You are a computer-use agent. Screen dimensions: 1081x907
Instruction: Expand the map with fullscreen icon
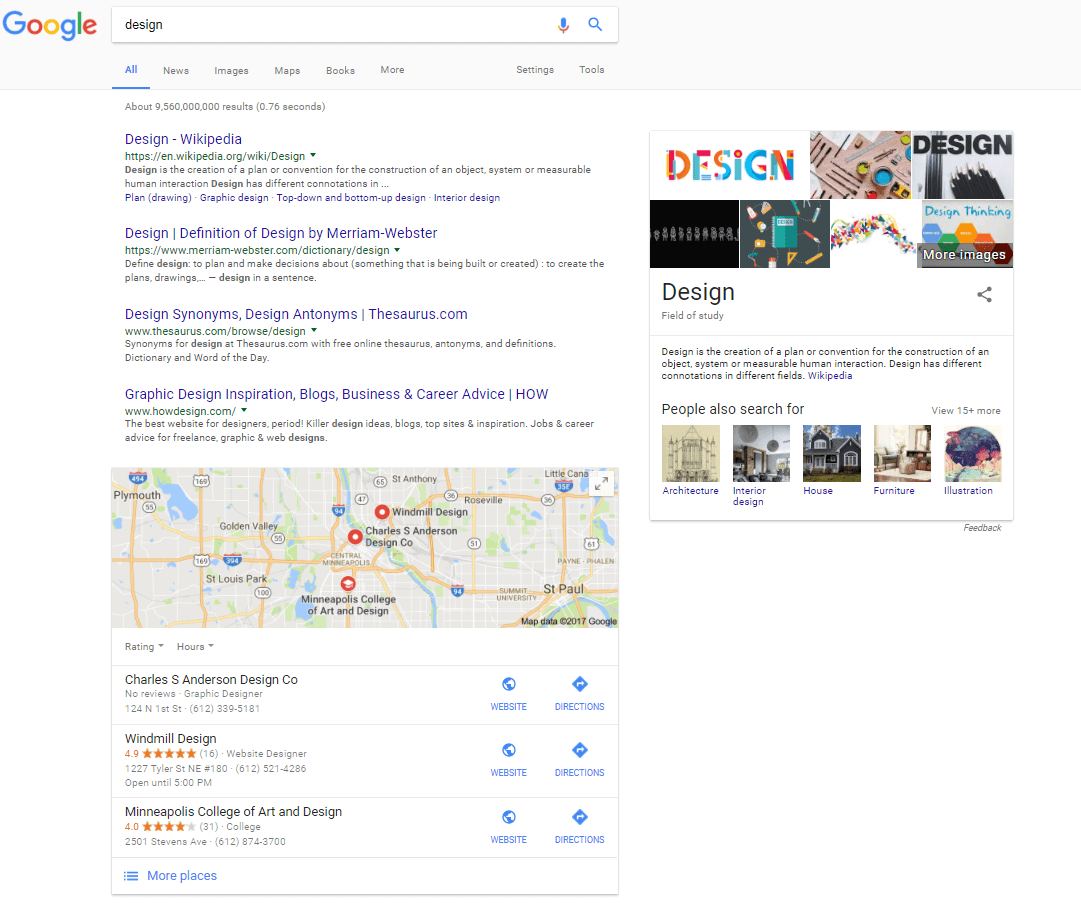[x=601, y=484]
